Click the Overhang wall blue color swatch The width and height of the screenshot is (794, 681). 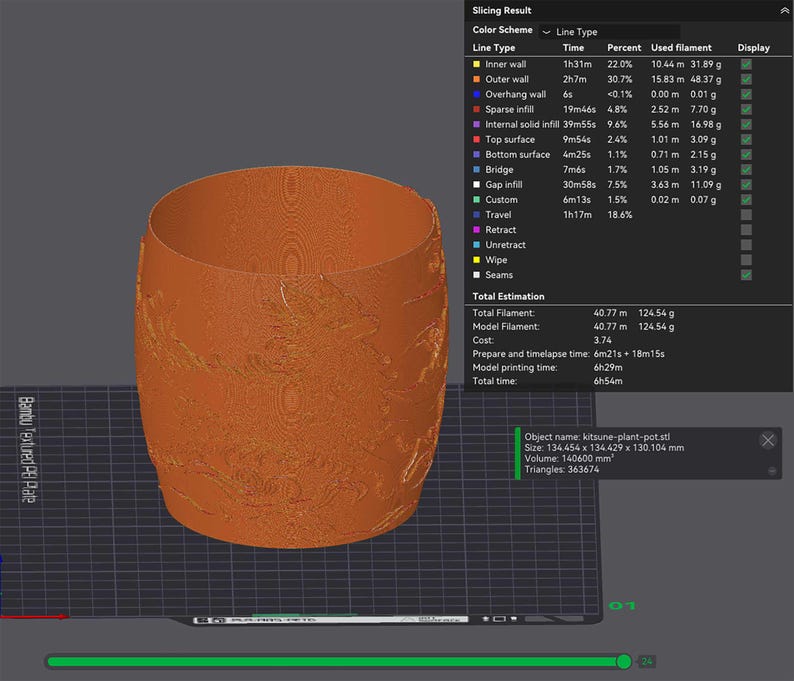(477, 95)
